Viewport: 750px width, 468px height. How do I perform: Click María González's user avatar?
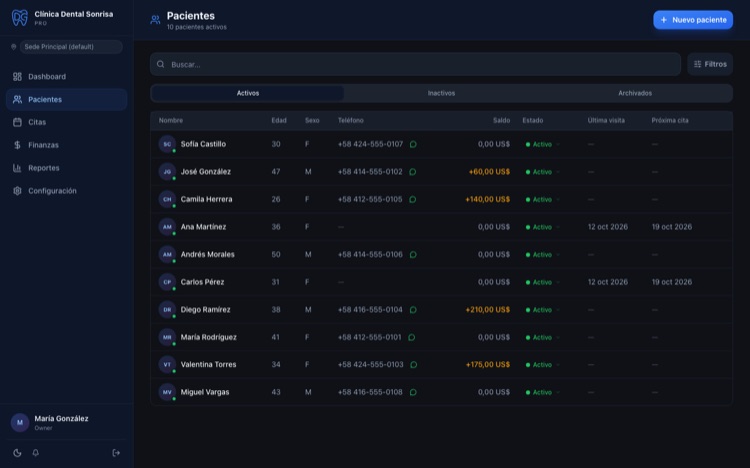point(20,423)
